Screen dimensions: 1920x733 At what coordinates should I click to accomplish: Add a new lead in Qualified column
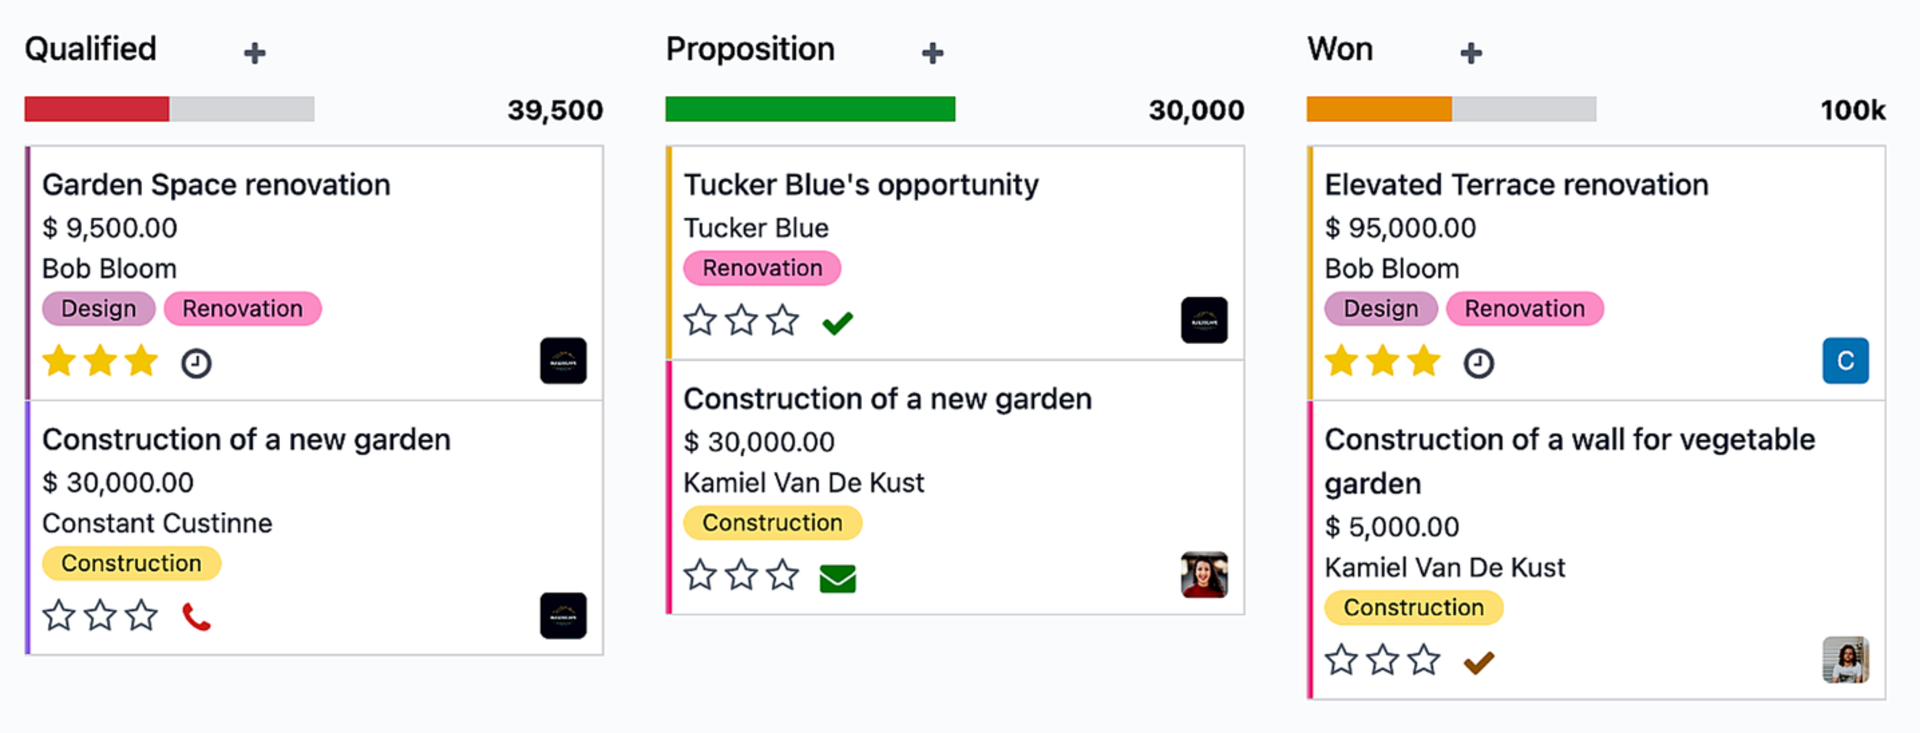click(x=255, y=53)
